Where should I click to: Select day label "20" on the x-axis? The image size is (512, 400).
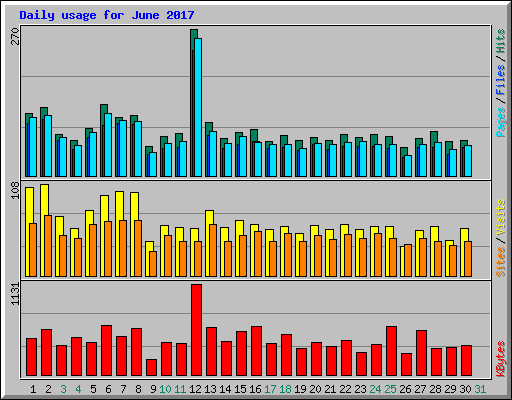[x=315, y=389]
